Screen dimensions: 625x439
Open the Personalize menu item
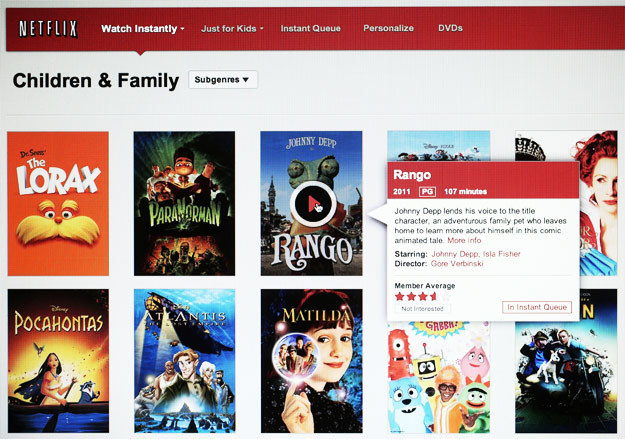(x=388, y=28)
